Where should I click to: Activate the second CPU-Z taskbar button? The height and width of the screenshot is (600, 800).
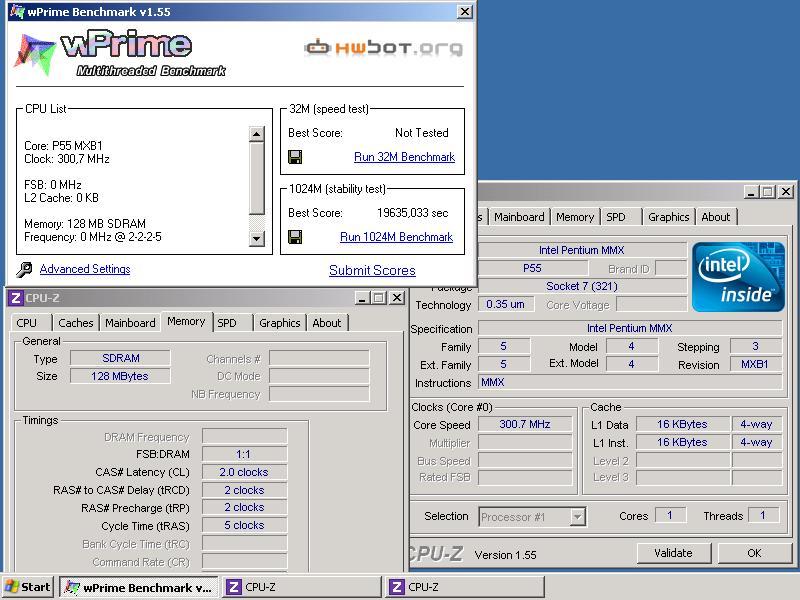pyautogui.click(x=465, y=587)
